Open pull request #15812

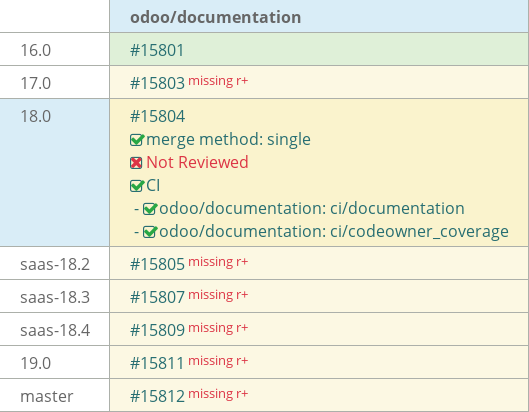pos(157,396)
